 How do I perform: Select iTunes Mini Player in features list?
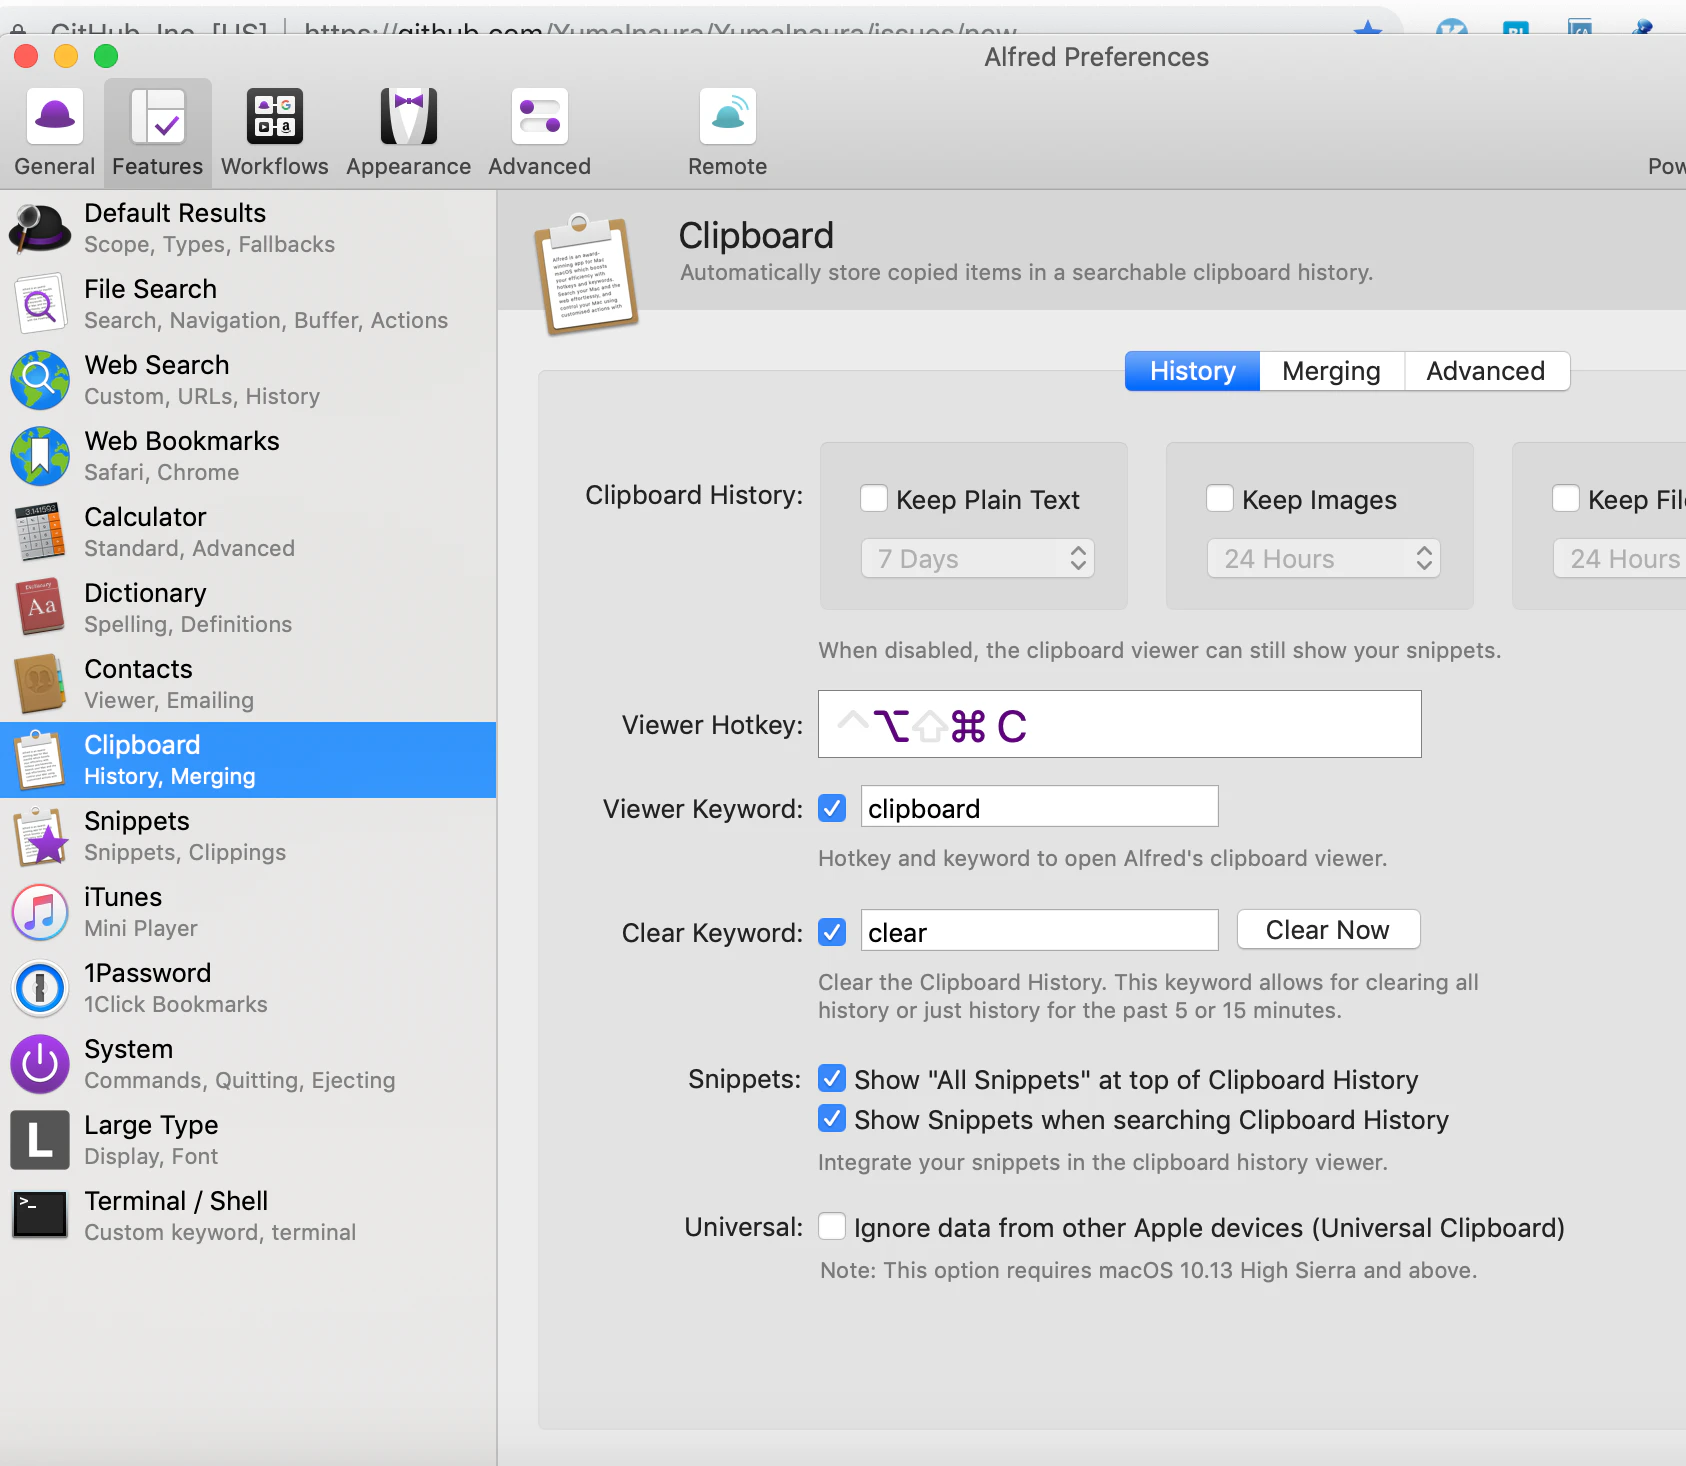pyautogui.click(x=248, y=912)
